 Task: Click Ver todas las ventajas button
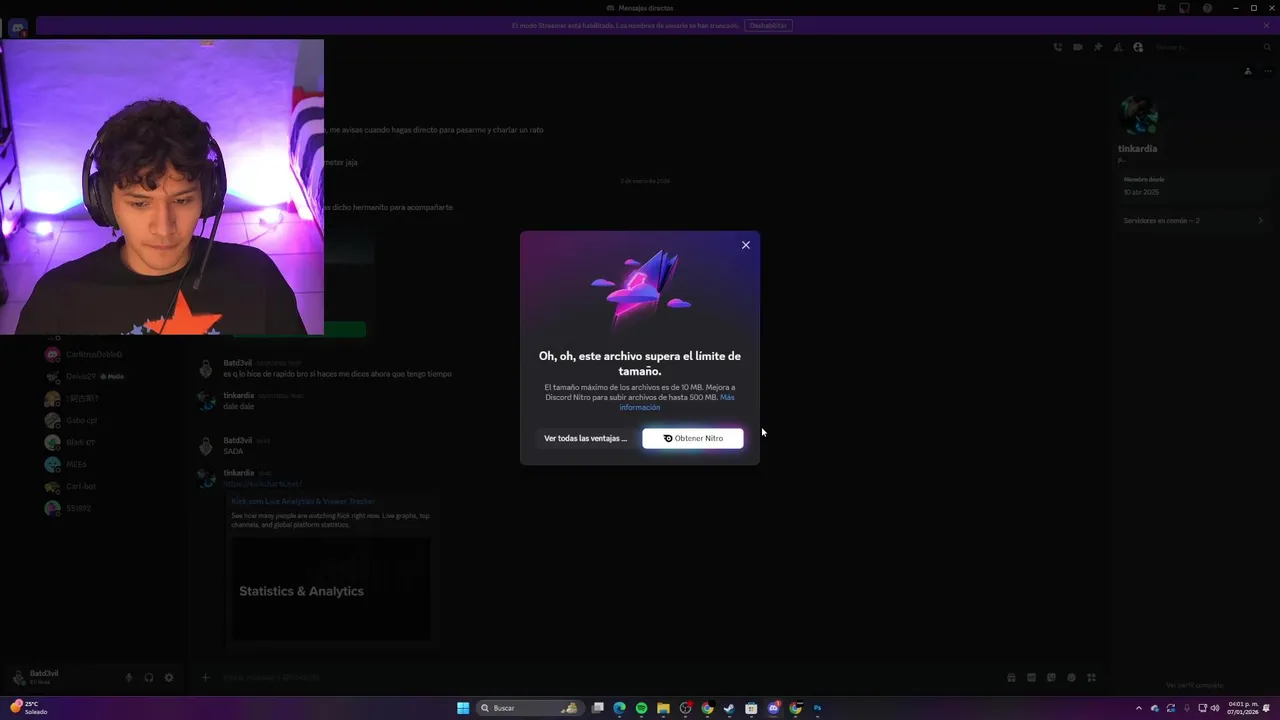[x=585, y=438]
